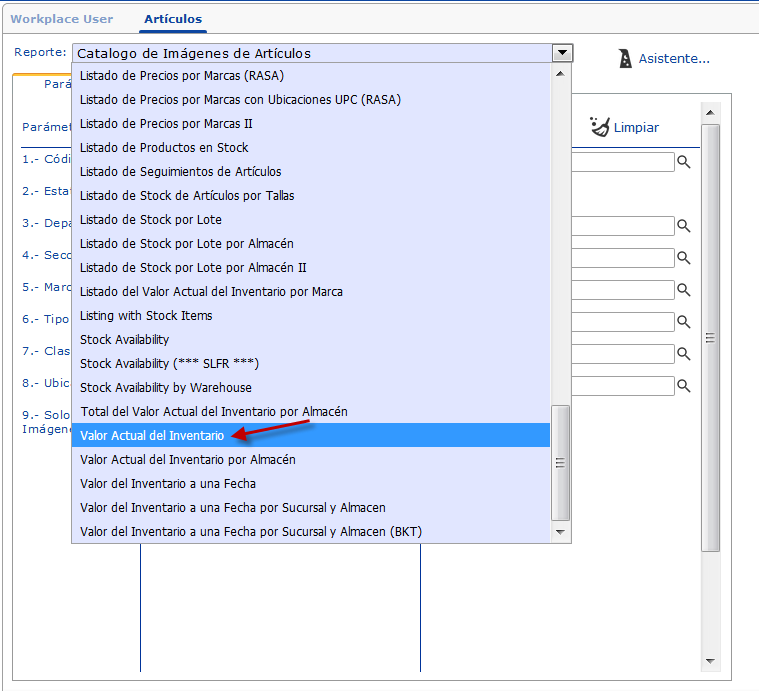
Task: Open the Asistente... link
Action: click(x=674, y=59)
